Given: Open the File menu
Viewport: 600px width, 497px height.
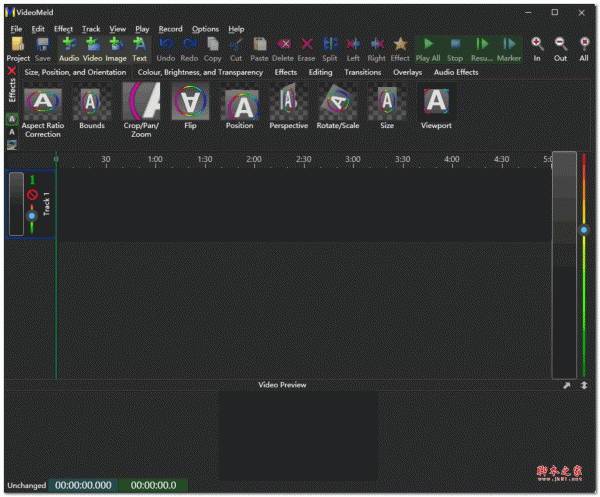Looking at the screenshot, I should [16, 29].
